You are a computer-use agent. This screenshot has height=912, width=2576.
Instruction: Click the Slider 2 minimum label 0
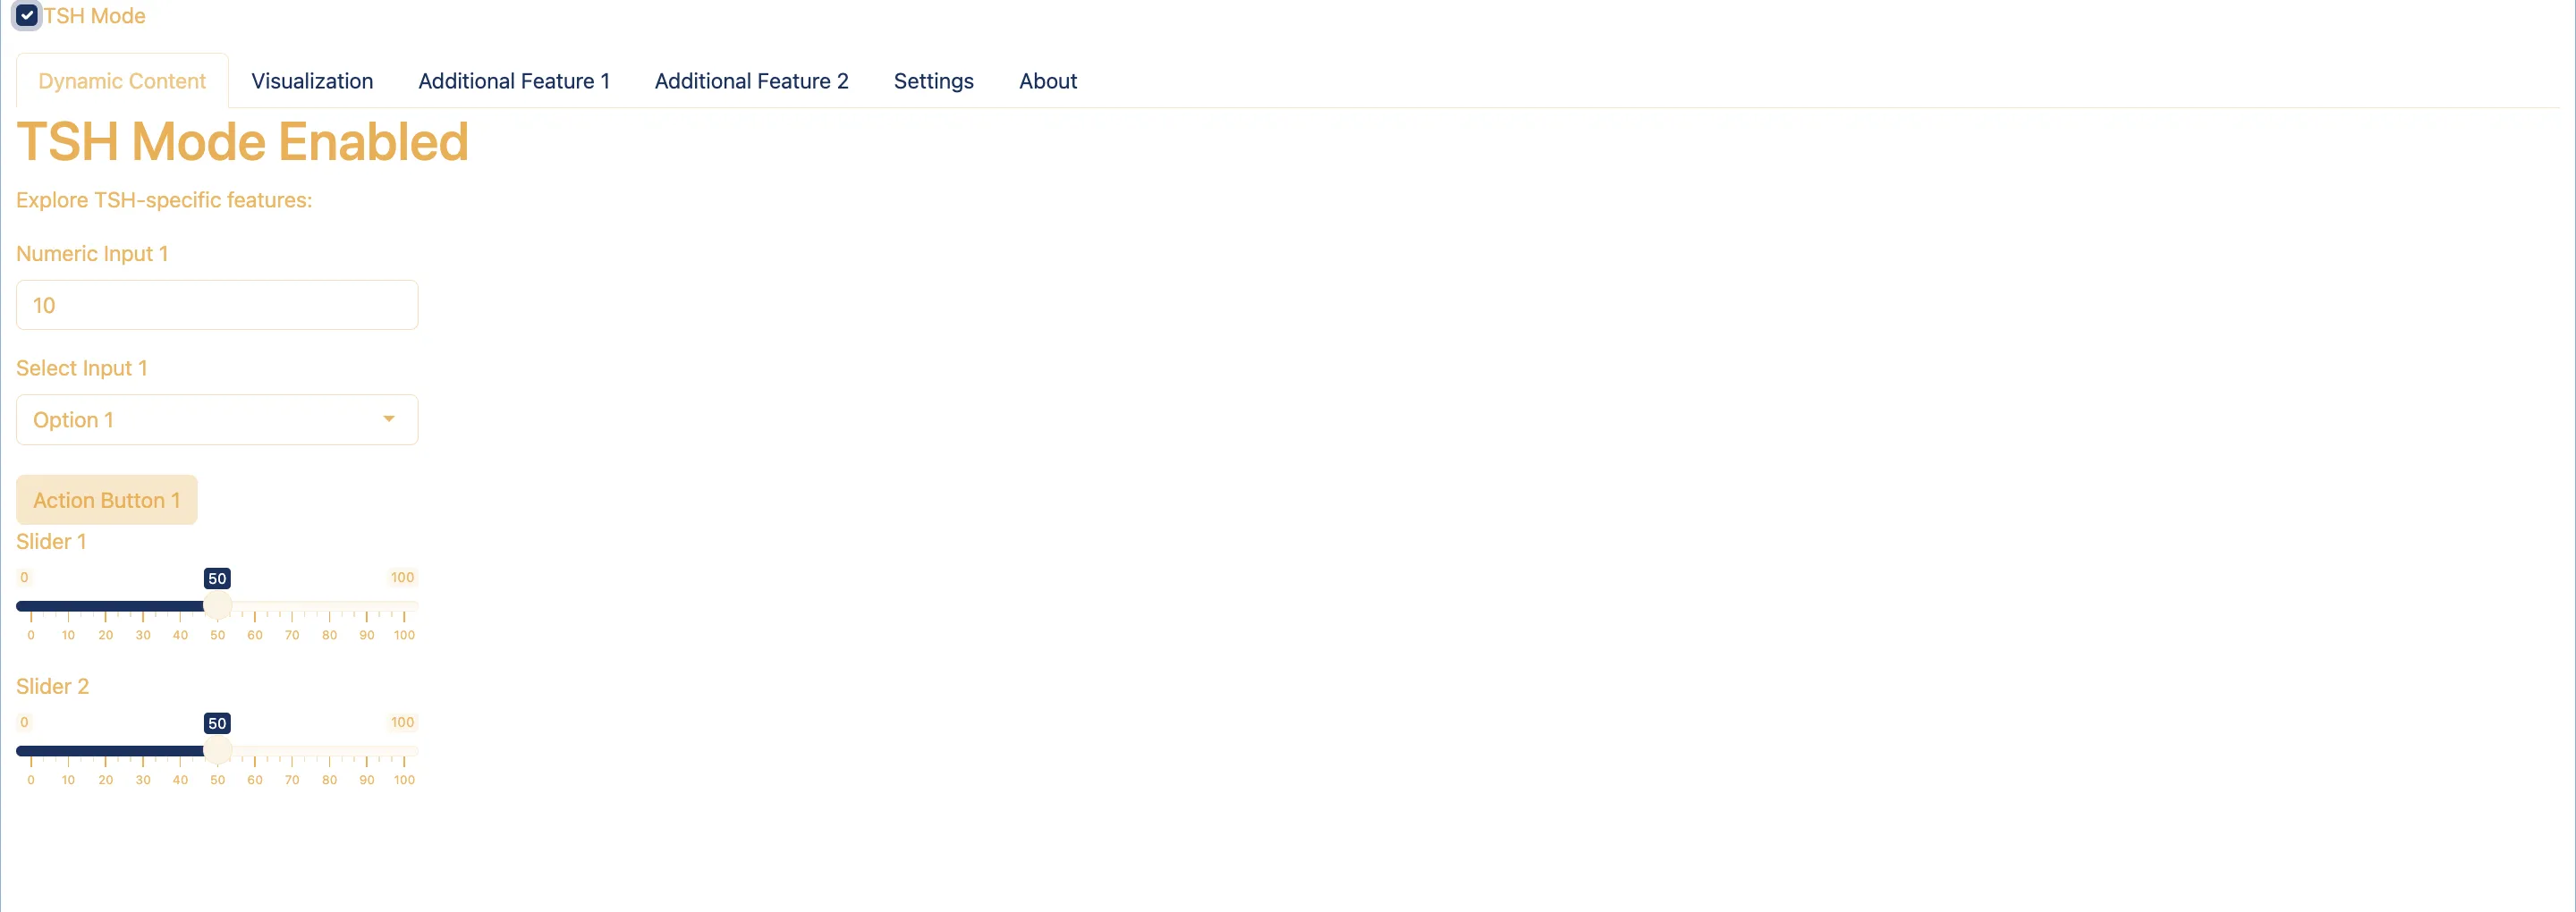24,722
